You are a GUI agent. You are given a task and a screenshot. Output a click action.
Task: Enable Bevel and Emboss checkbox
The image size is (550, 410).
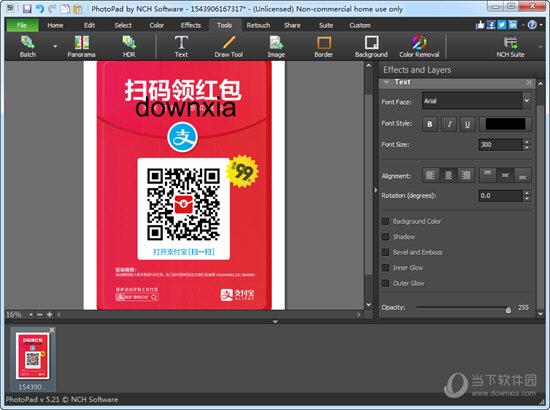coord(385,252)
